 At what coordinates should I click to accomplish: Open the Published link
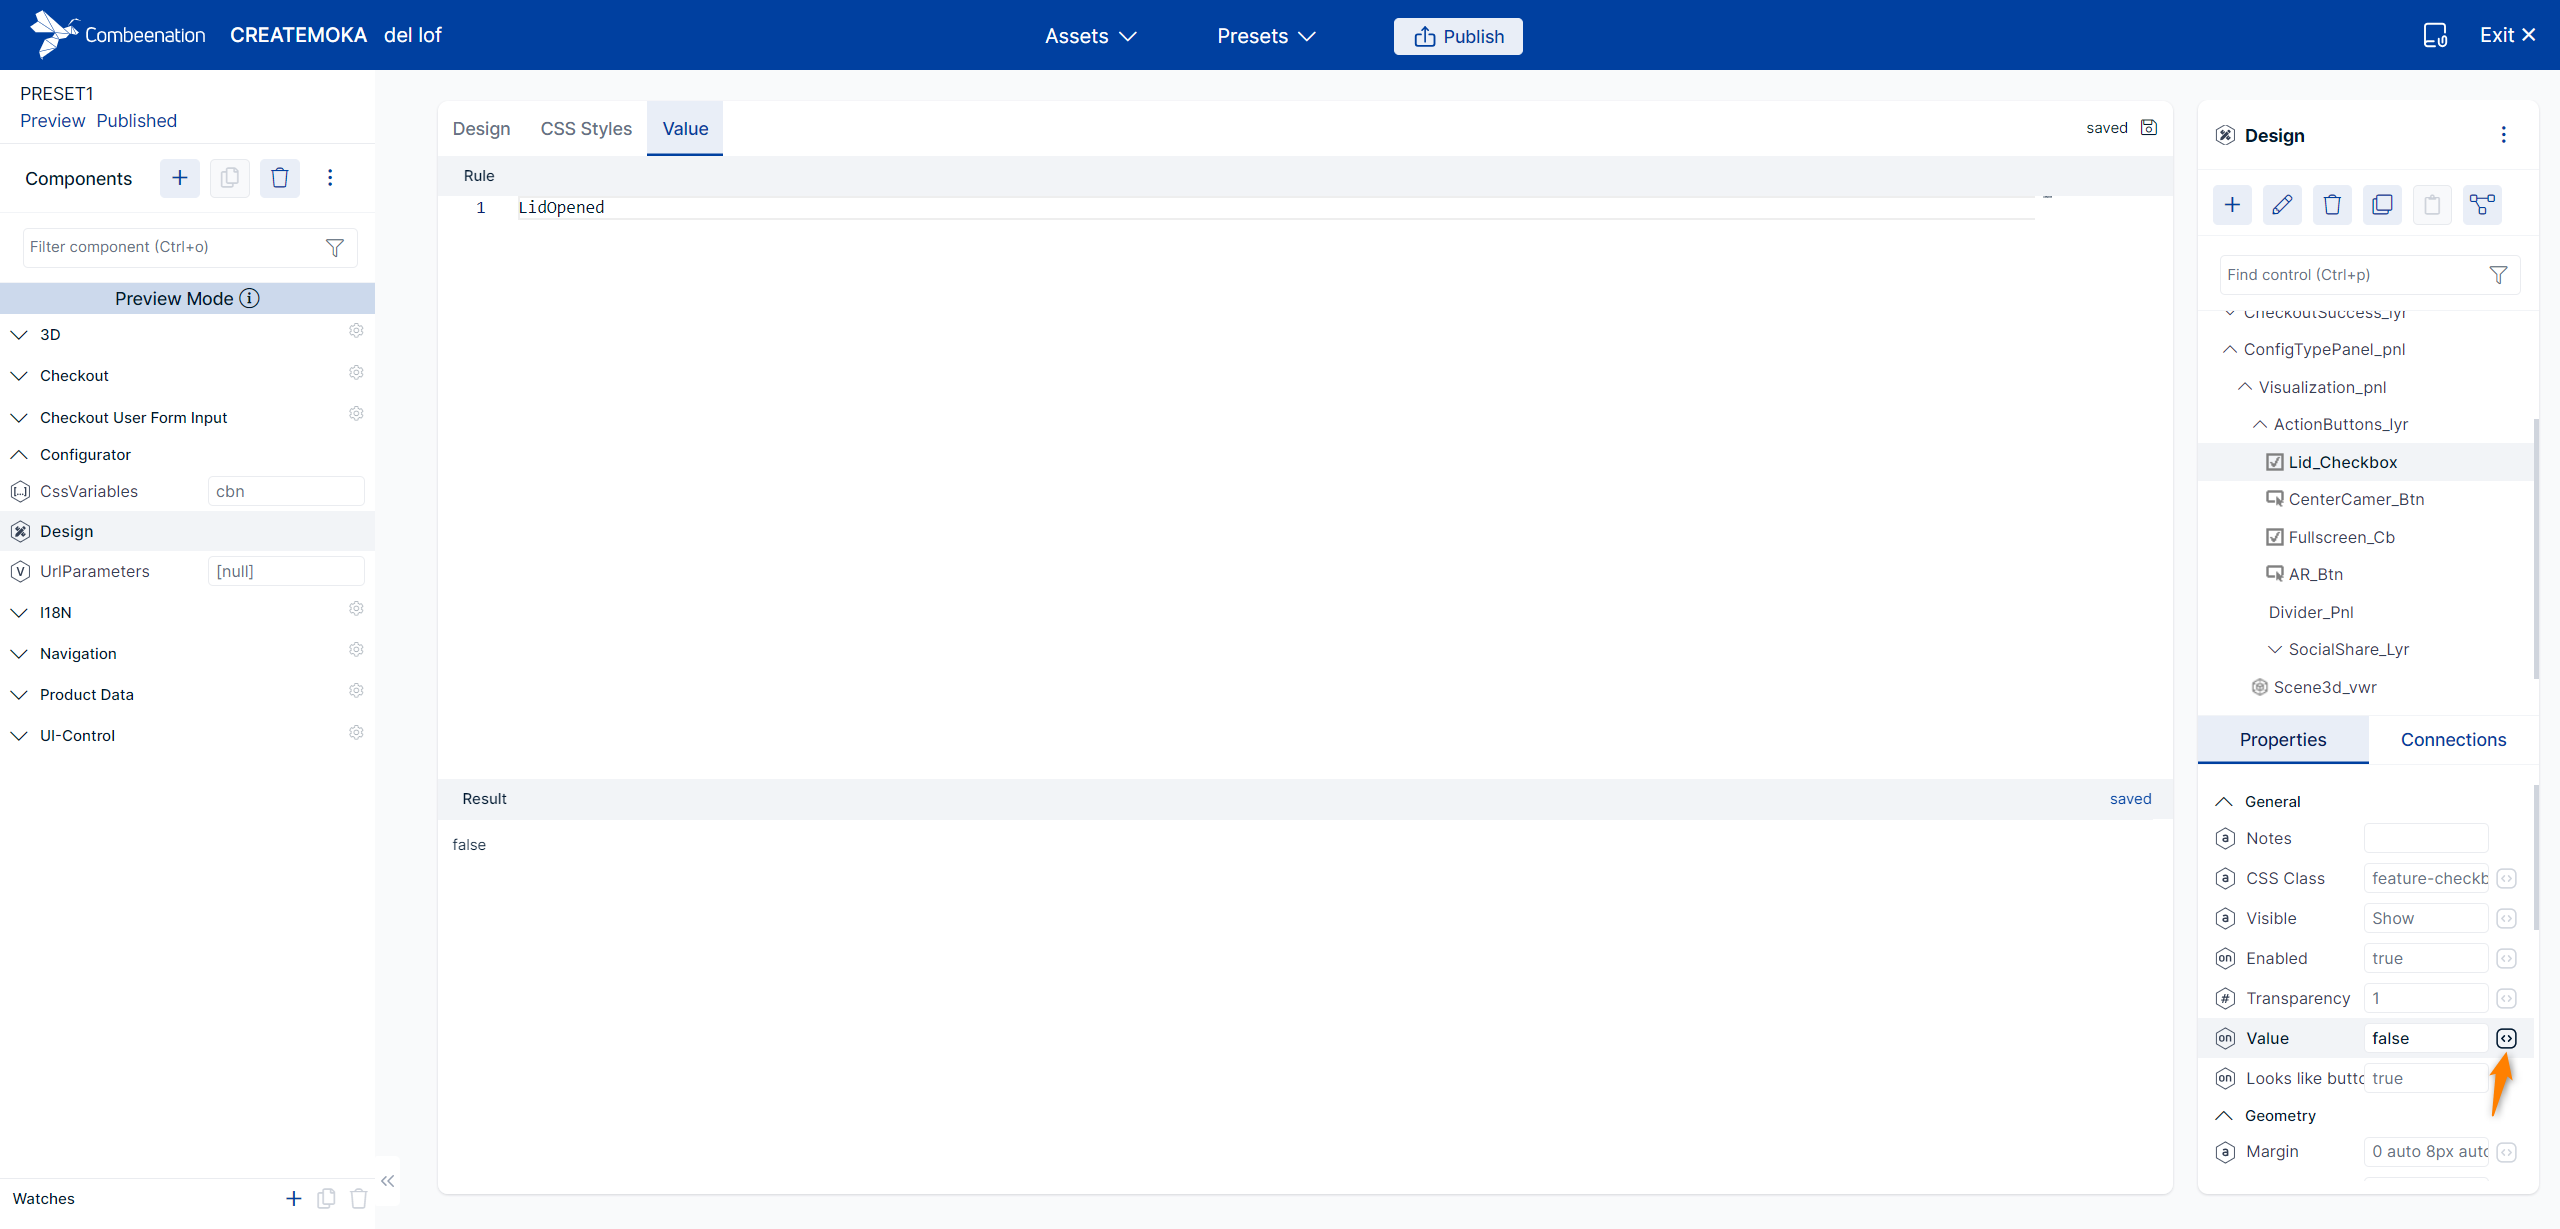coord(136,121)
